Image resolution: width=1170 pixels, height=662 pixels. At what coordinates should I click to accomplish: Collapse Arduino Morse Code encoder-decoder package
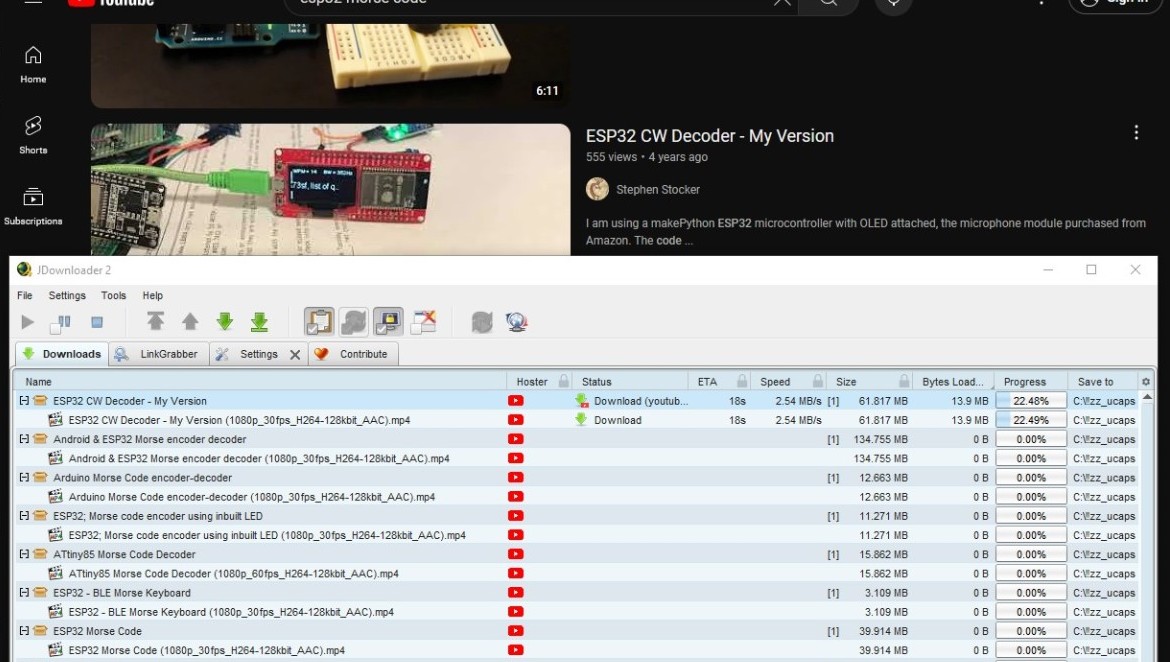coord(24,478)
